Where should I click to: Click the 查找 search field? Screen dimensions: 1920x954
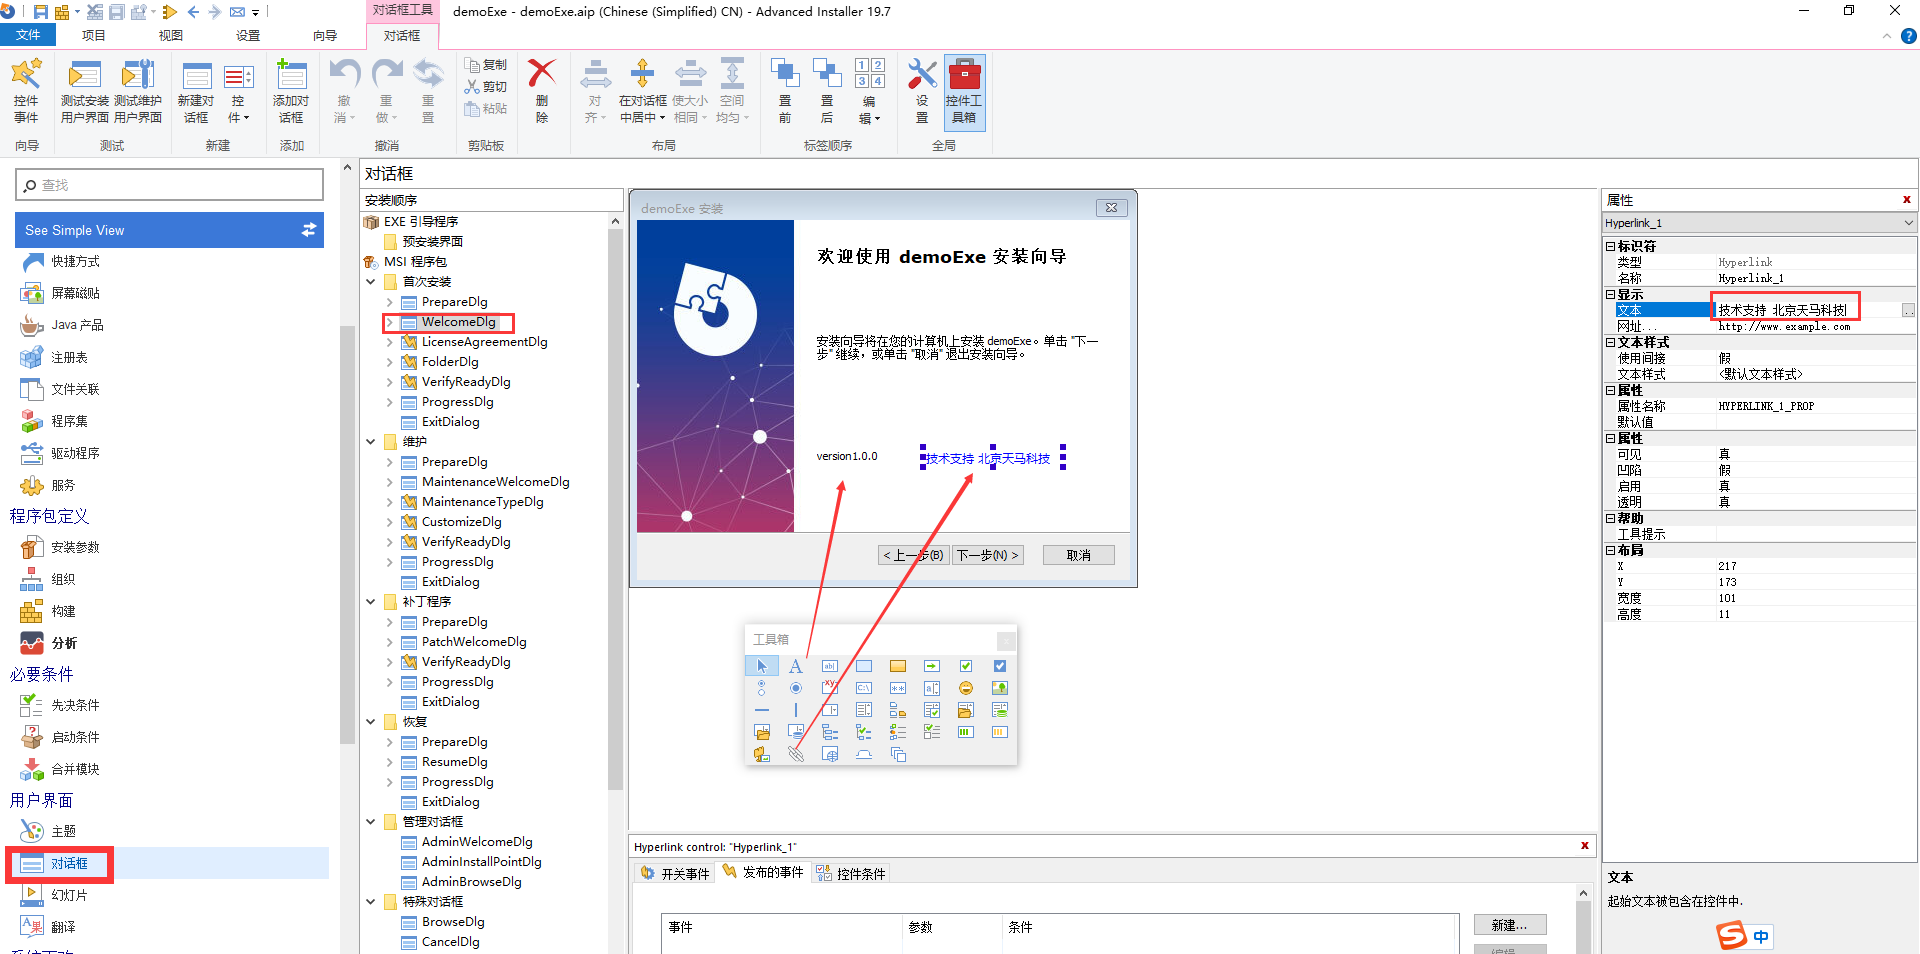click(170, 185)
